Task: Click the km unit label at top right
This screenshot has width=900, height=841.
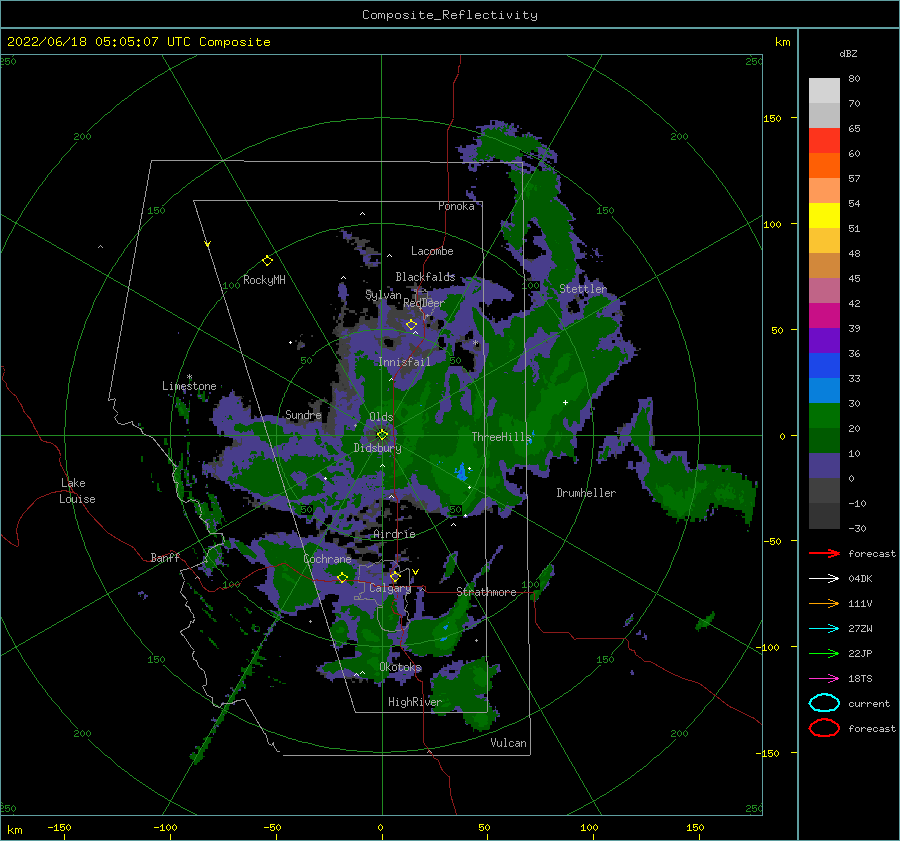Action: tap(782, 42)
